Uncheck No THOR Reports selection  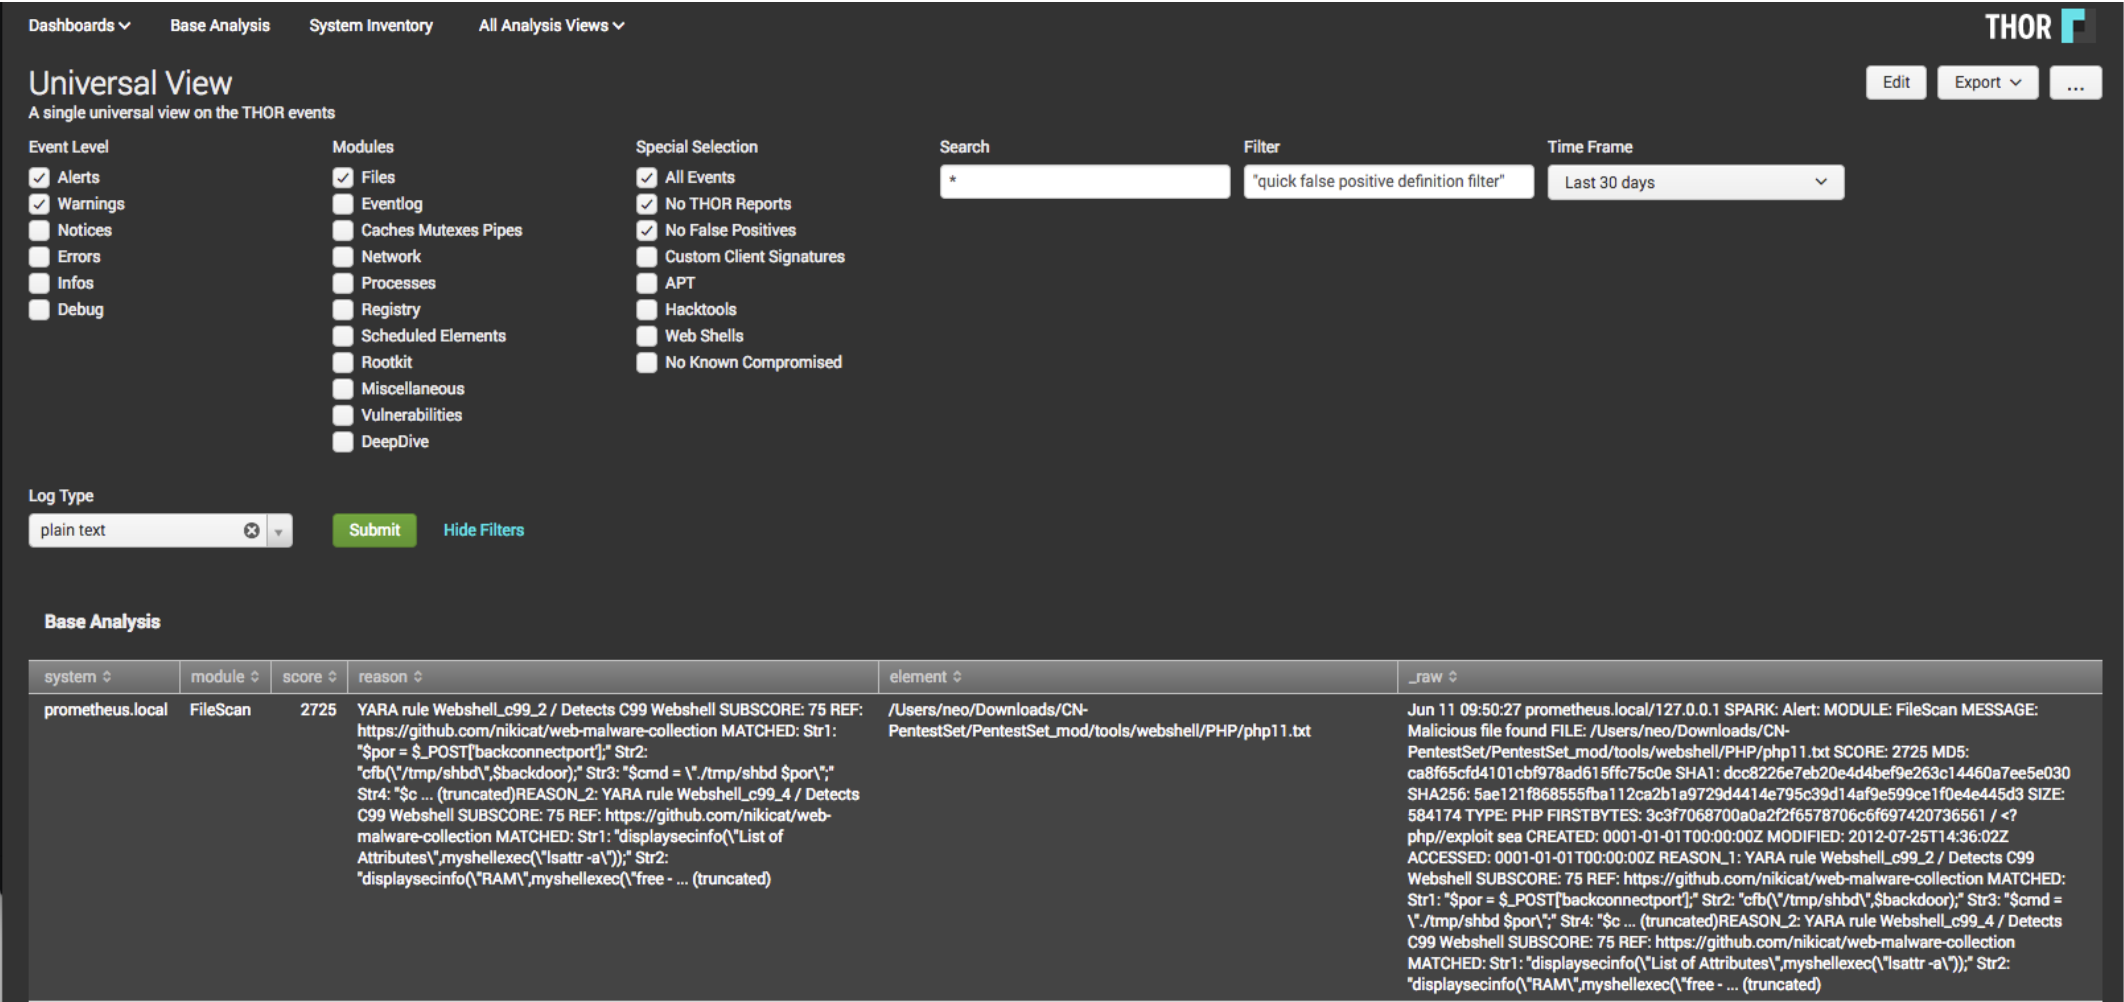point(647,204)
